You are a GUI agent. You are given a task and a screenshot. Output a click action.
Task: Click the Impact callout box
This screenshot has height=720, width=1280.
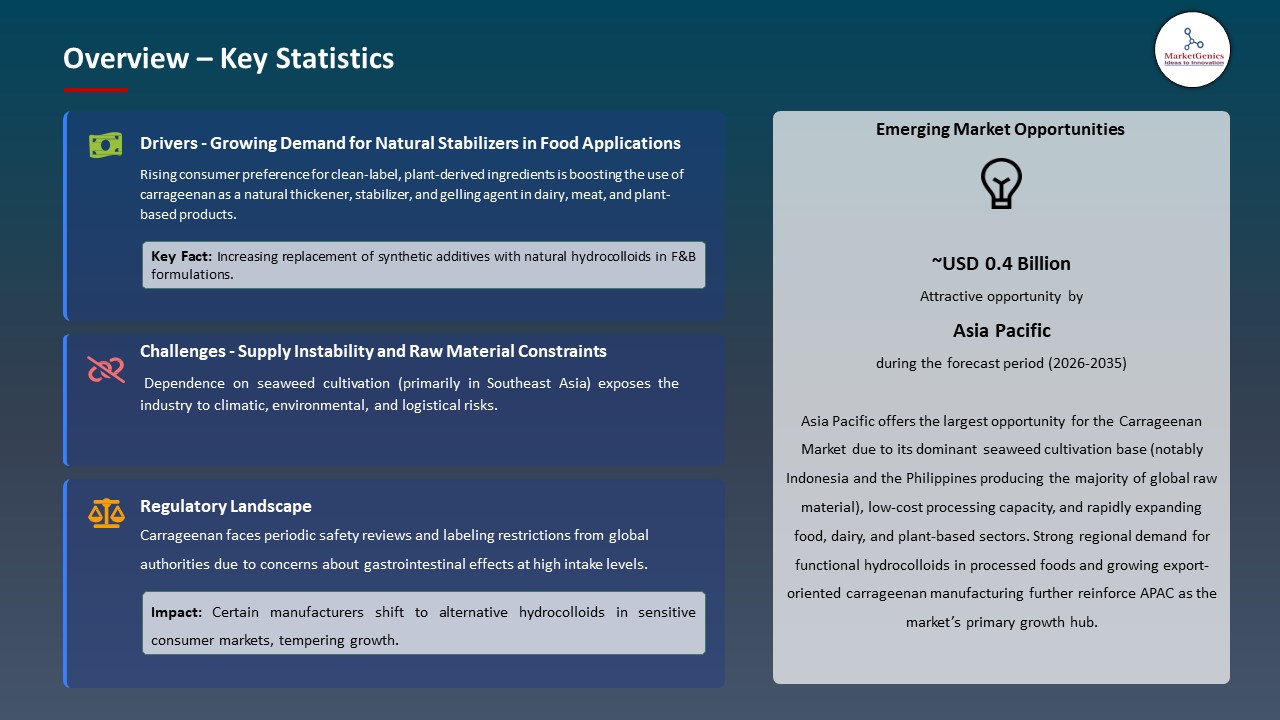click(x=423, y=625)
